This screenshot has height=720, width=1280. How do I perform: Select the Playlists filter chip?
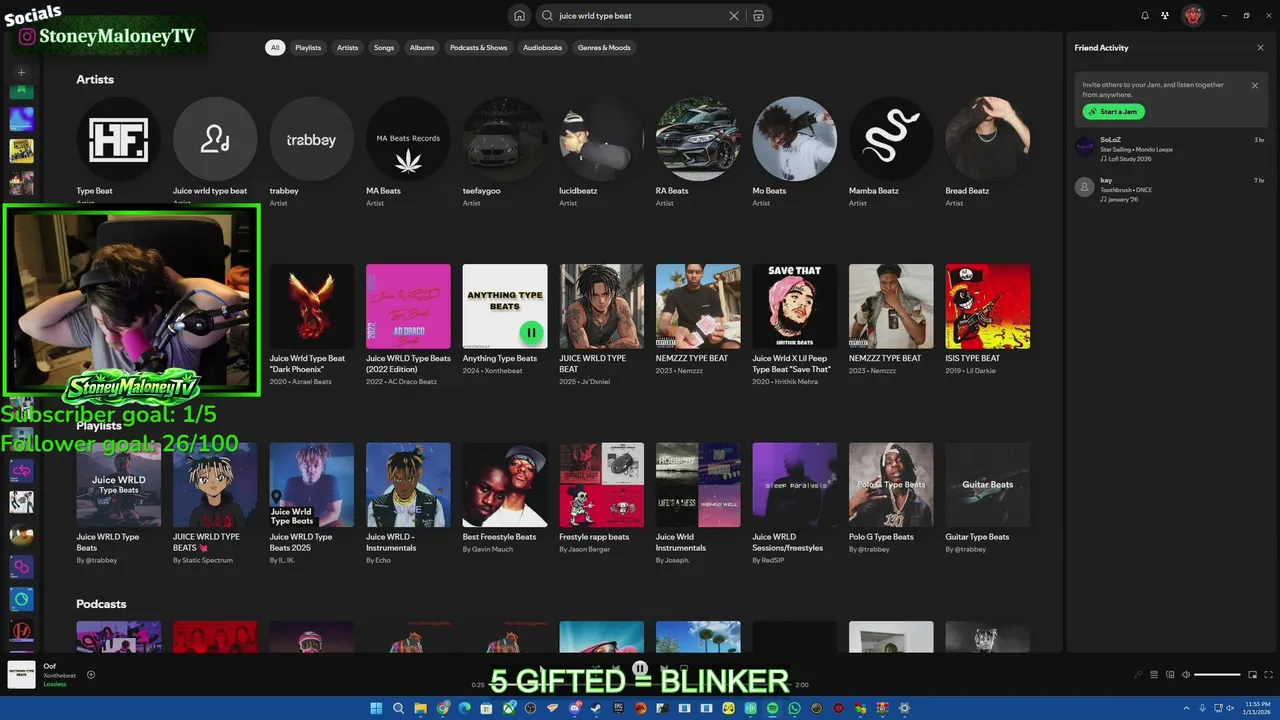[x=308, y=47]
